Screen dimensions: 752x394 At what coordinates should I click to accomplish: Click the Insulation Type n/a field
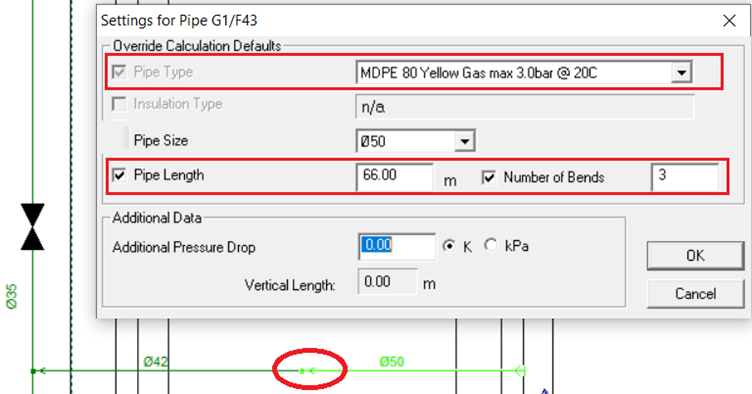[525, 107]
